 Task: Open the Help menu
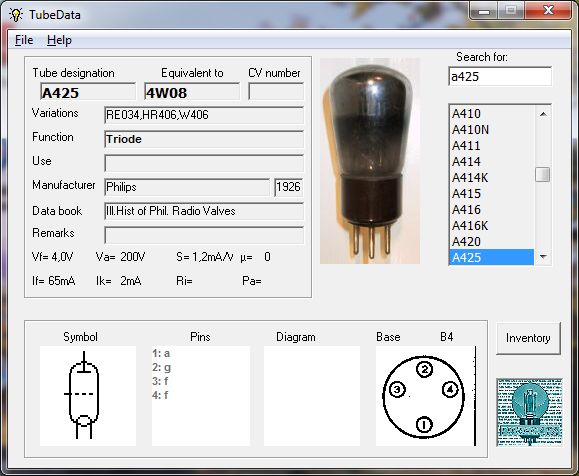(59, 40)
